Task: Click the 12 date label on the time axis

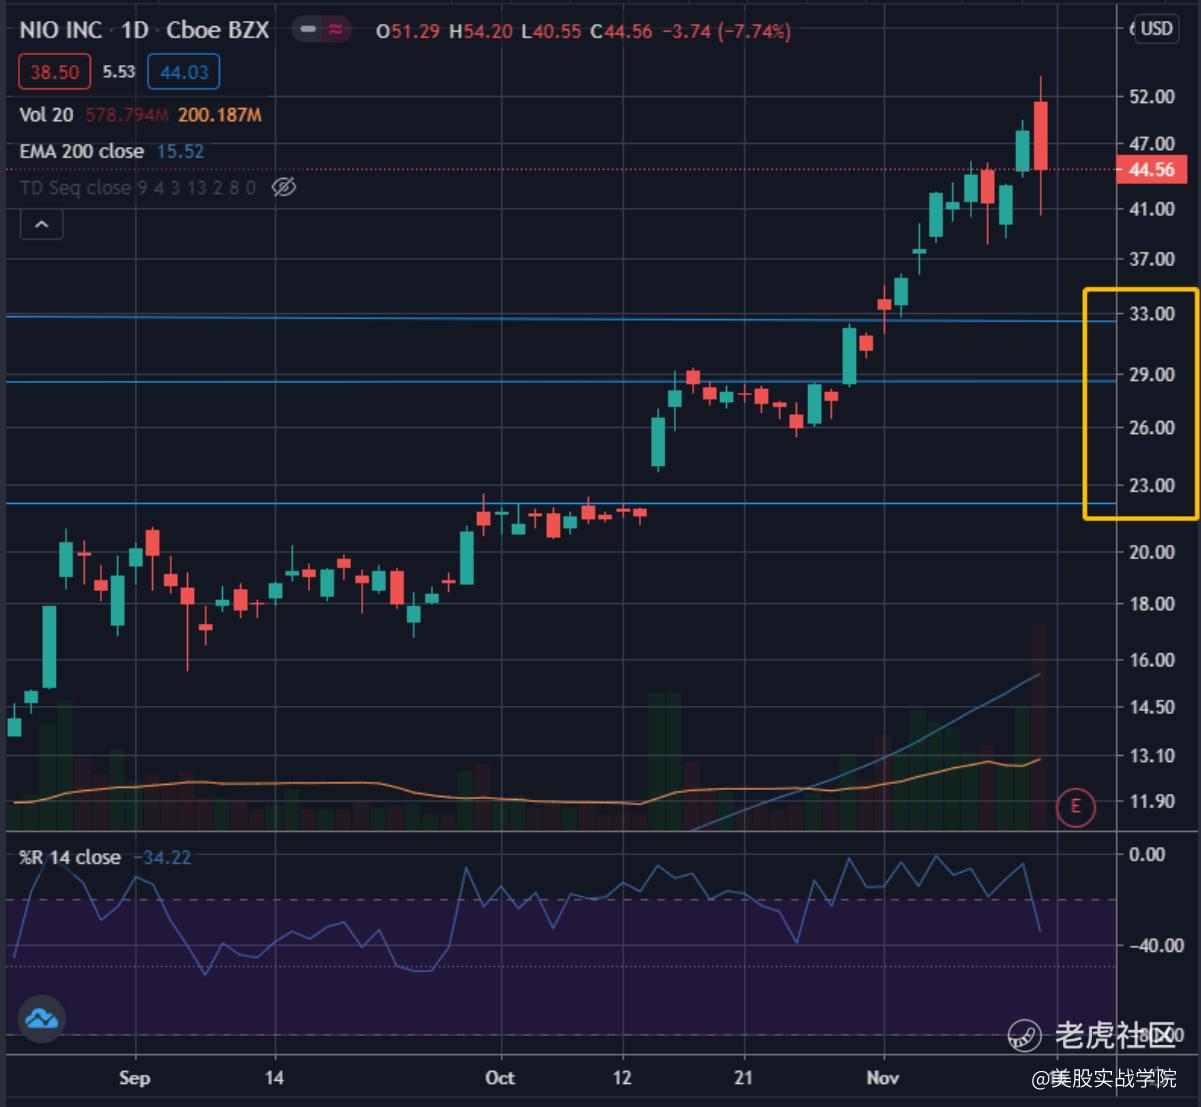Action: [623, 1077]
